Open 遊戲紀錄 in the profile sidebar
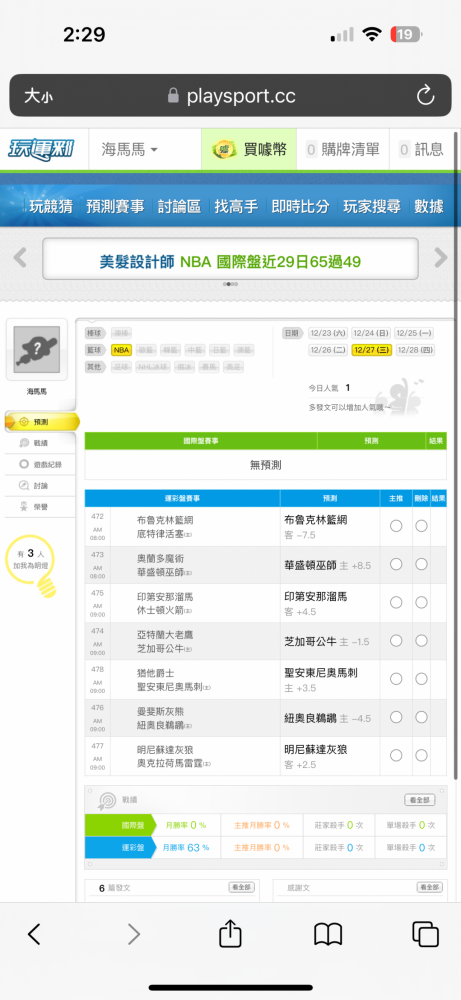Screen dimensions: 461x1000 (x=40, y=464)
